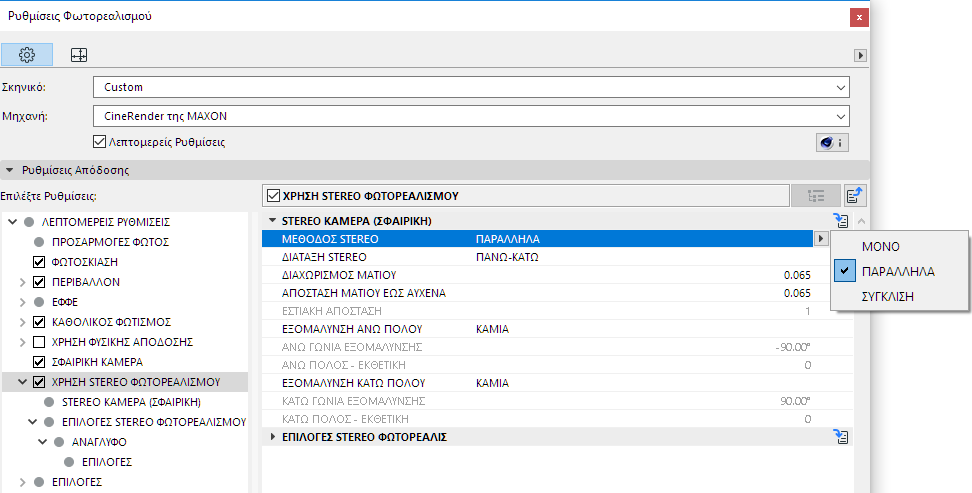Screen dimensions: 972x493
Task: Select the ΕΦΦΕ tree item
Action: point(65,302)
